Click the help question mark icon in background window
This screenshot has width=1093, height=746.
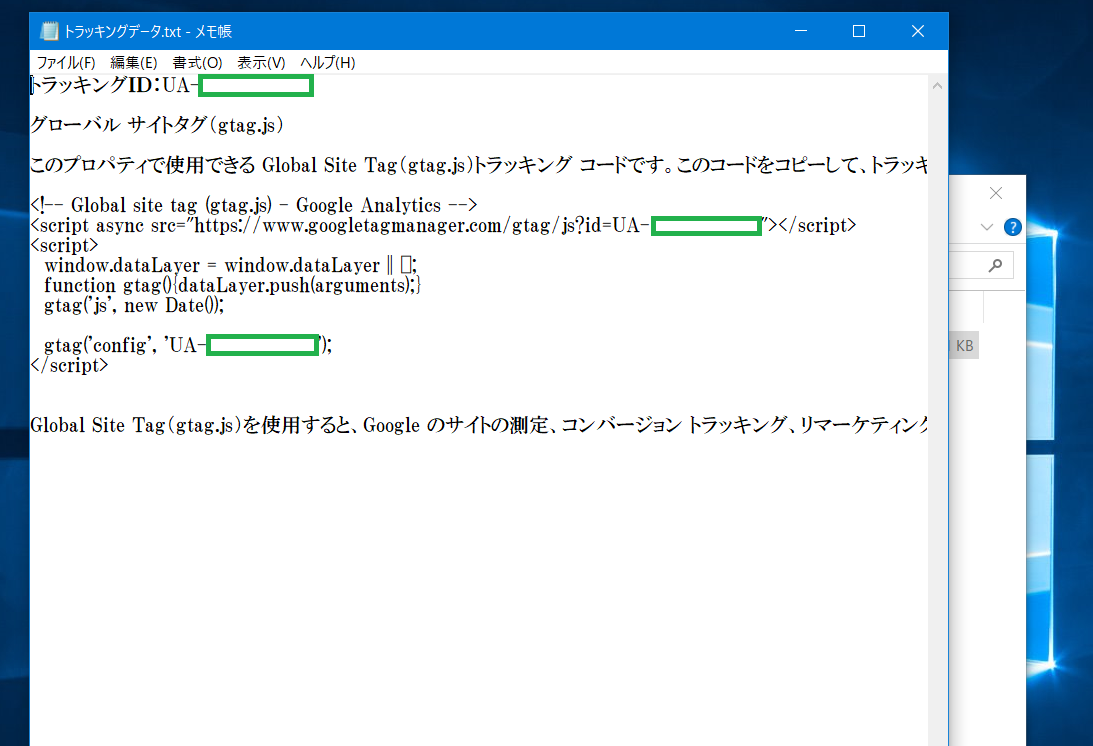[1012, 227]
